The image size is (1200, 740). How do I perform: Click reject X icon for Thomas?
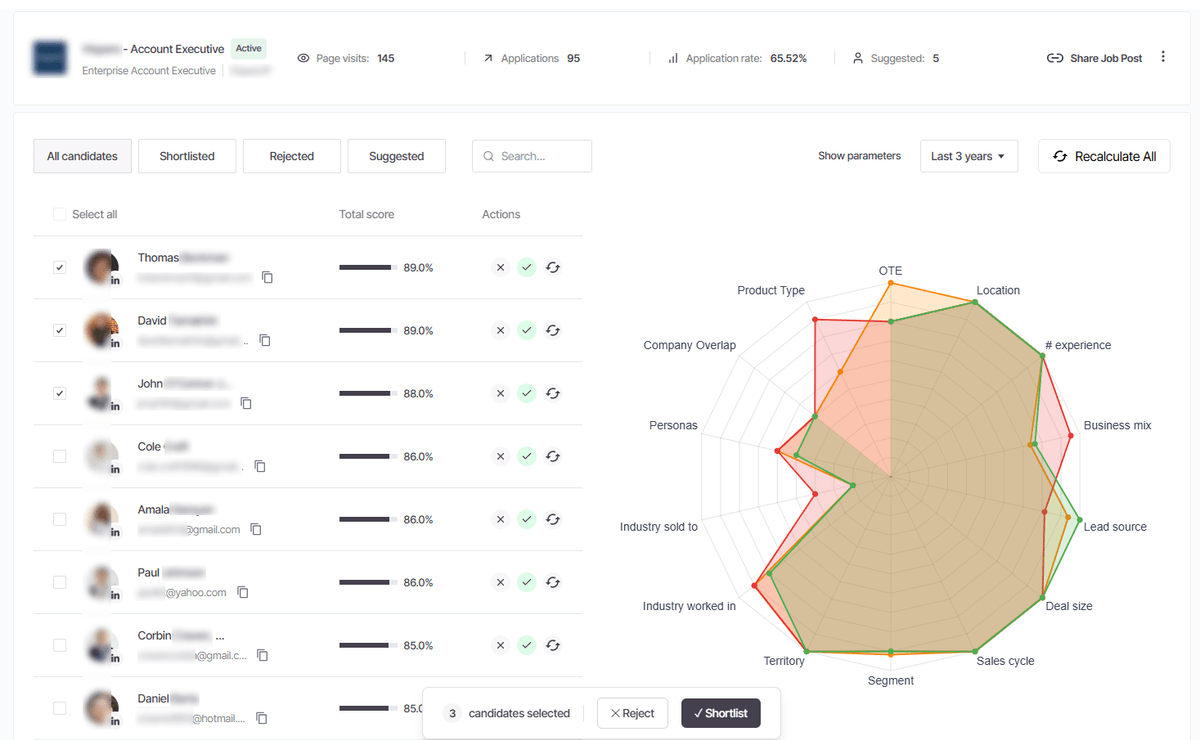[x=500, y=268]
